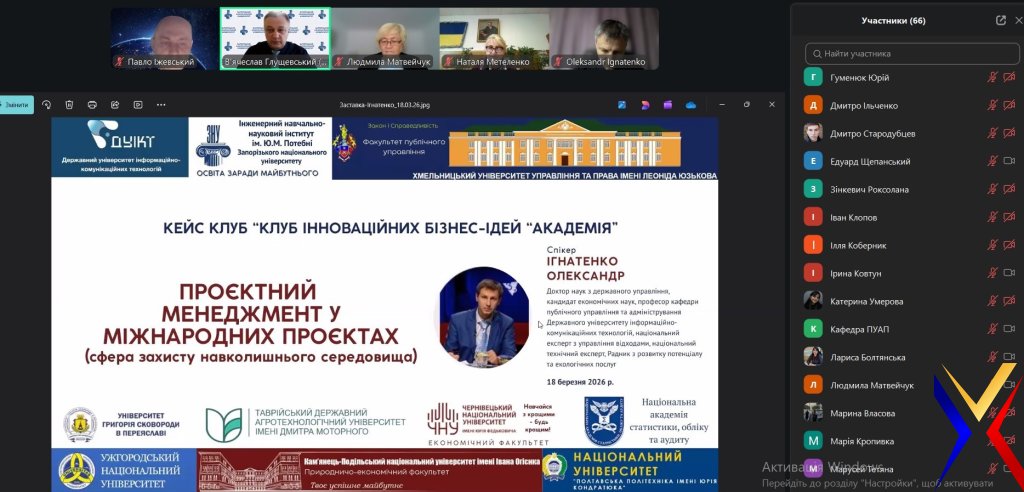Screen dimensions: 1024x492
Task: Click the print icon in Photos toolbar
Action: (92, 104)
